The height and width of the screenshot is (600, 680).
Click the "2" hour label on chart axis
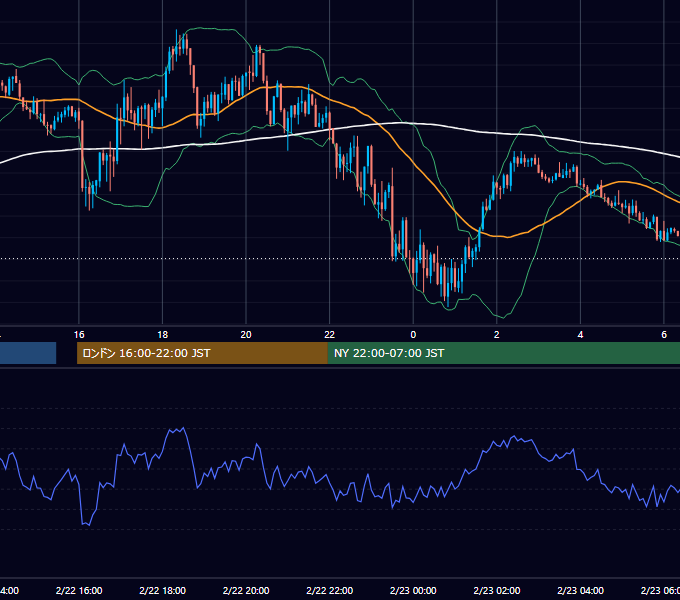497,335
